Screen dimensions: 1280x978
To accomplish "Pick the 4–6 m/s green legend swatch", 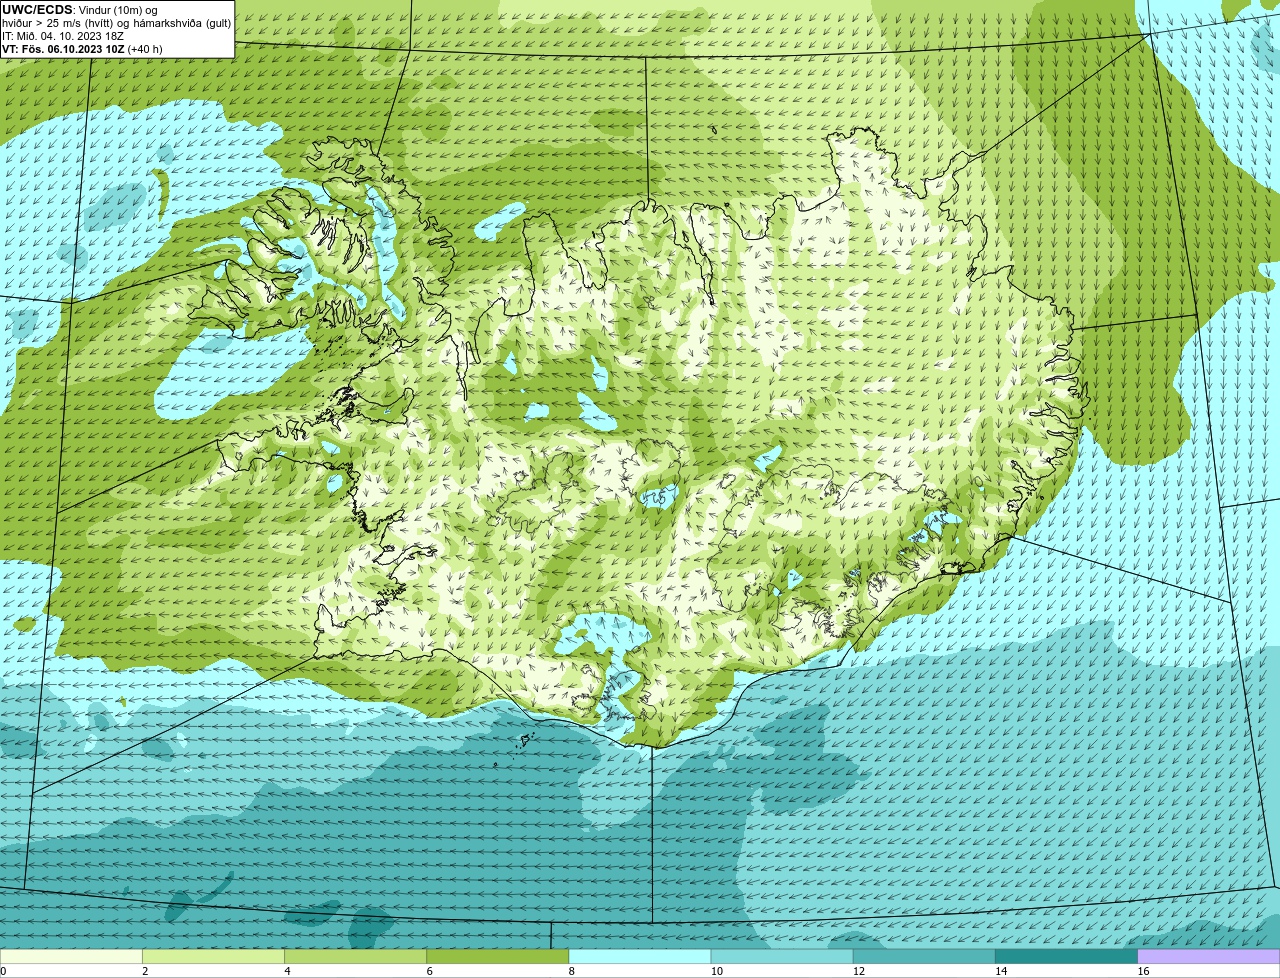I will click(355, 956).
